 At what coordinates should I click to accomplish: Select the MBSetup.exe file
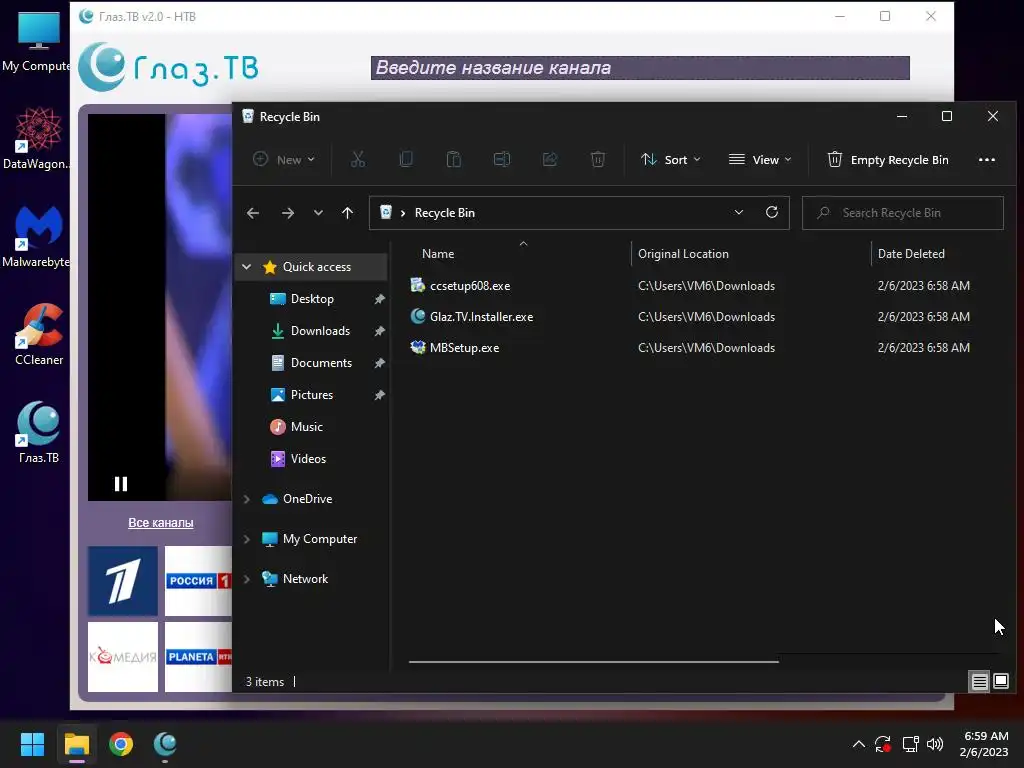(x=464, y=347)
